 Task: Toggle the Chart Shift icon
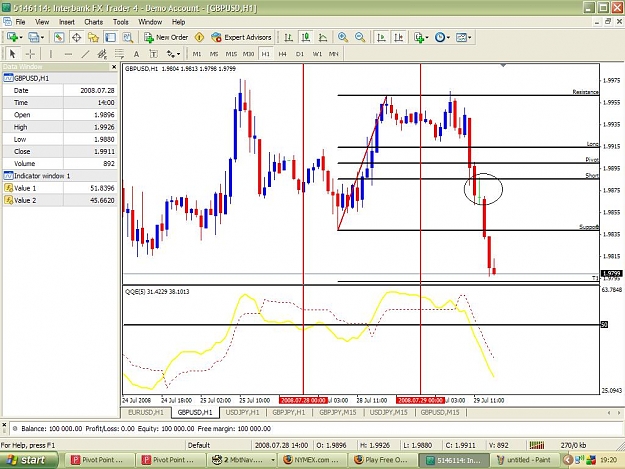[399, 37]
